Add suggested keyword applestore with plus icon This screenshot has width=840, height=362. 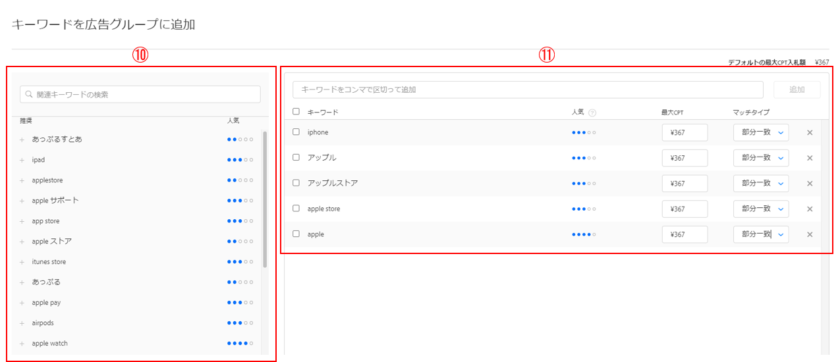coord(22,180)
